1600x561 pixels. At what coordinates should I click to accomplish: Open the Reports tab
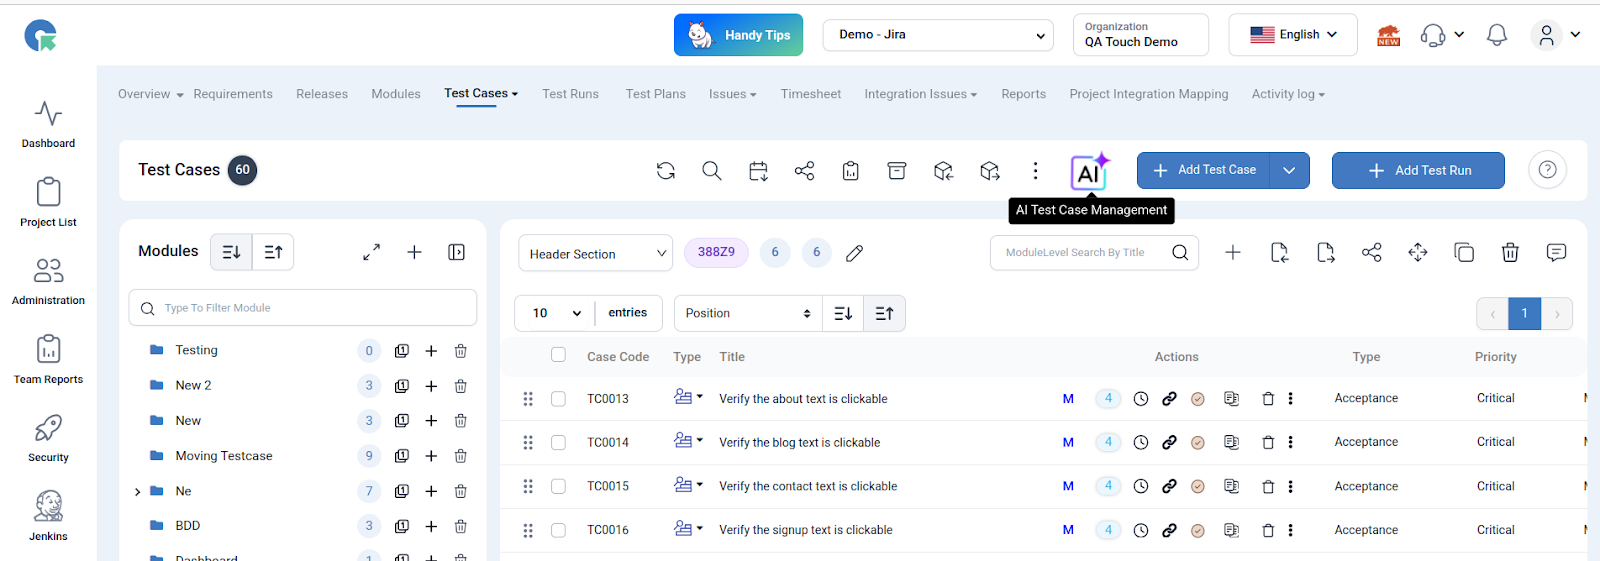1023,94
